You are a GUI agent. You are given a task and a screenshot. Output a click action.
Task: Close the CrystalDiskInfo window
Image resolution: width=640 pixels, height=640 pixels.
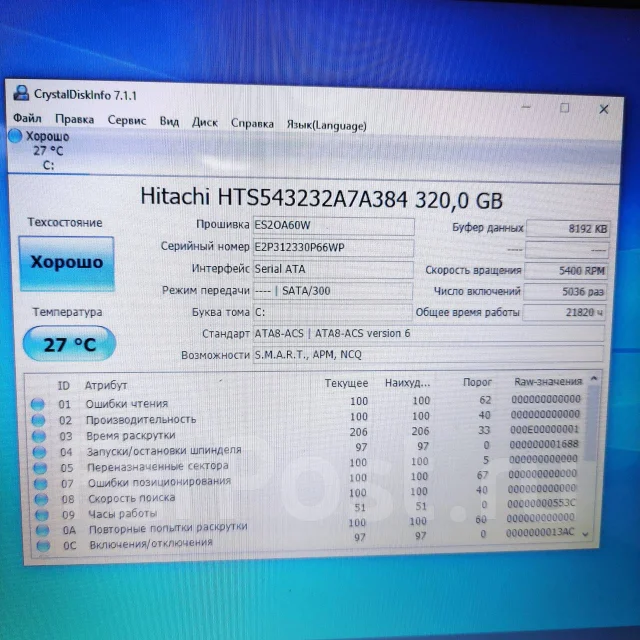(604, 109)
